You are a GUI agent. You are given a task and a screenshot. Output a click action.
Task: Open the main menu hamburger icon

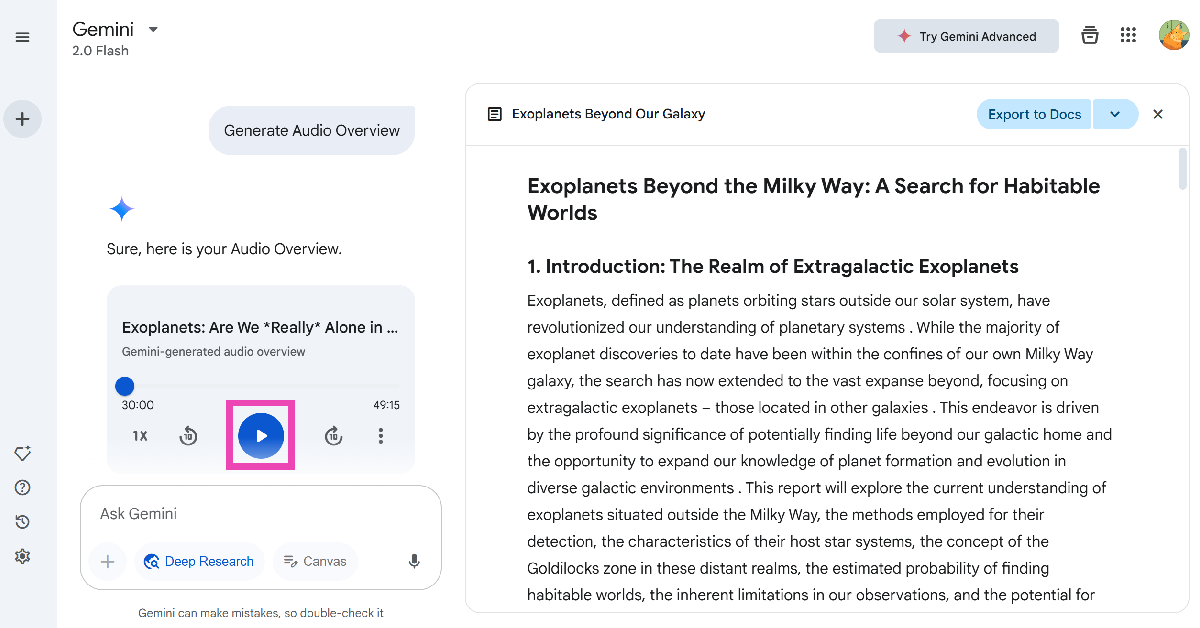[x=23, y=37]
